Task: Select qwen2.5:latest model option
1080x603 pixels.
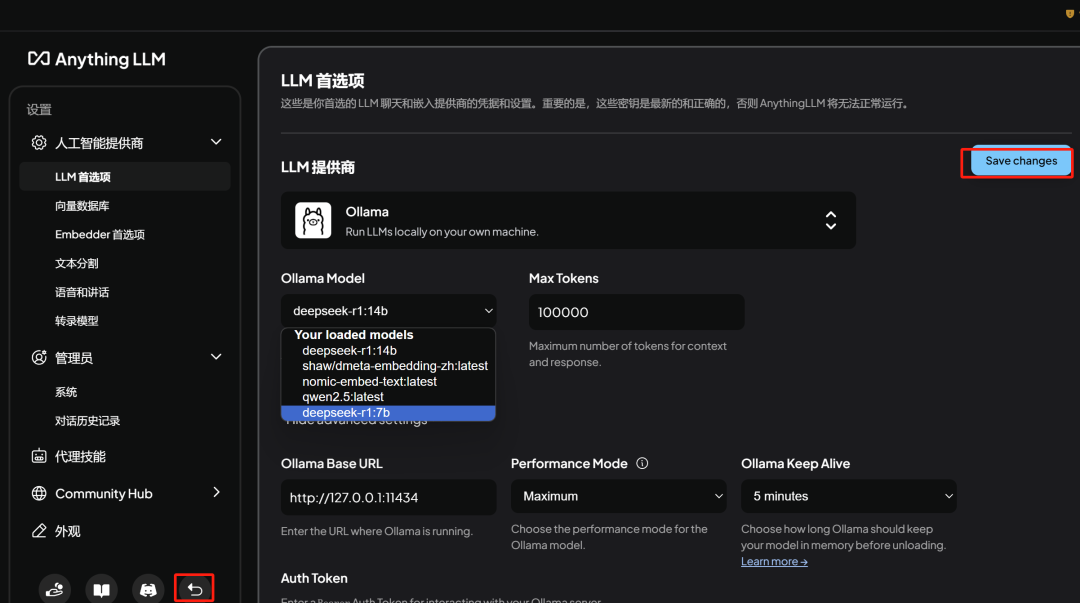Action: pos(388,397)
